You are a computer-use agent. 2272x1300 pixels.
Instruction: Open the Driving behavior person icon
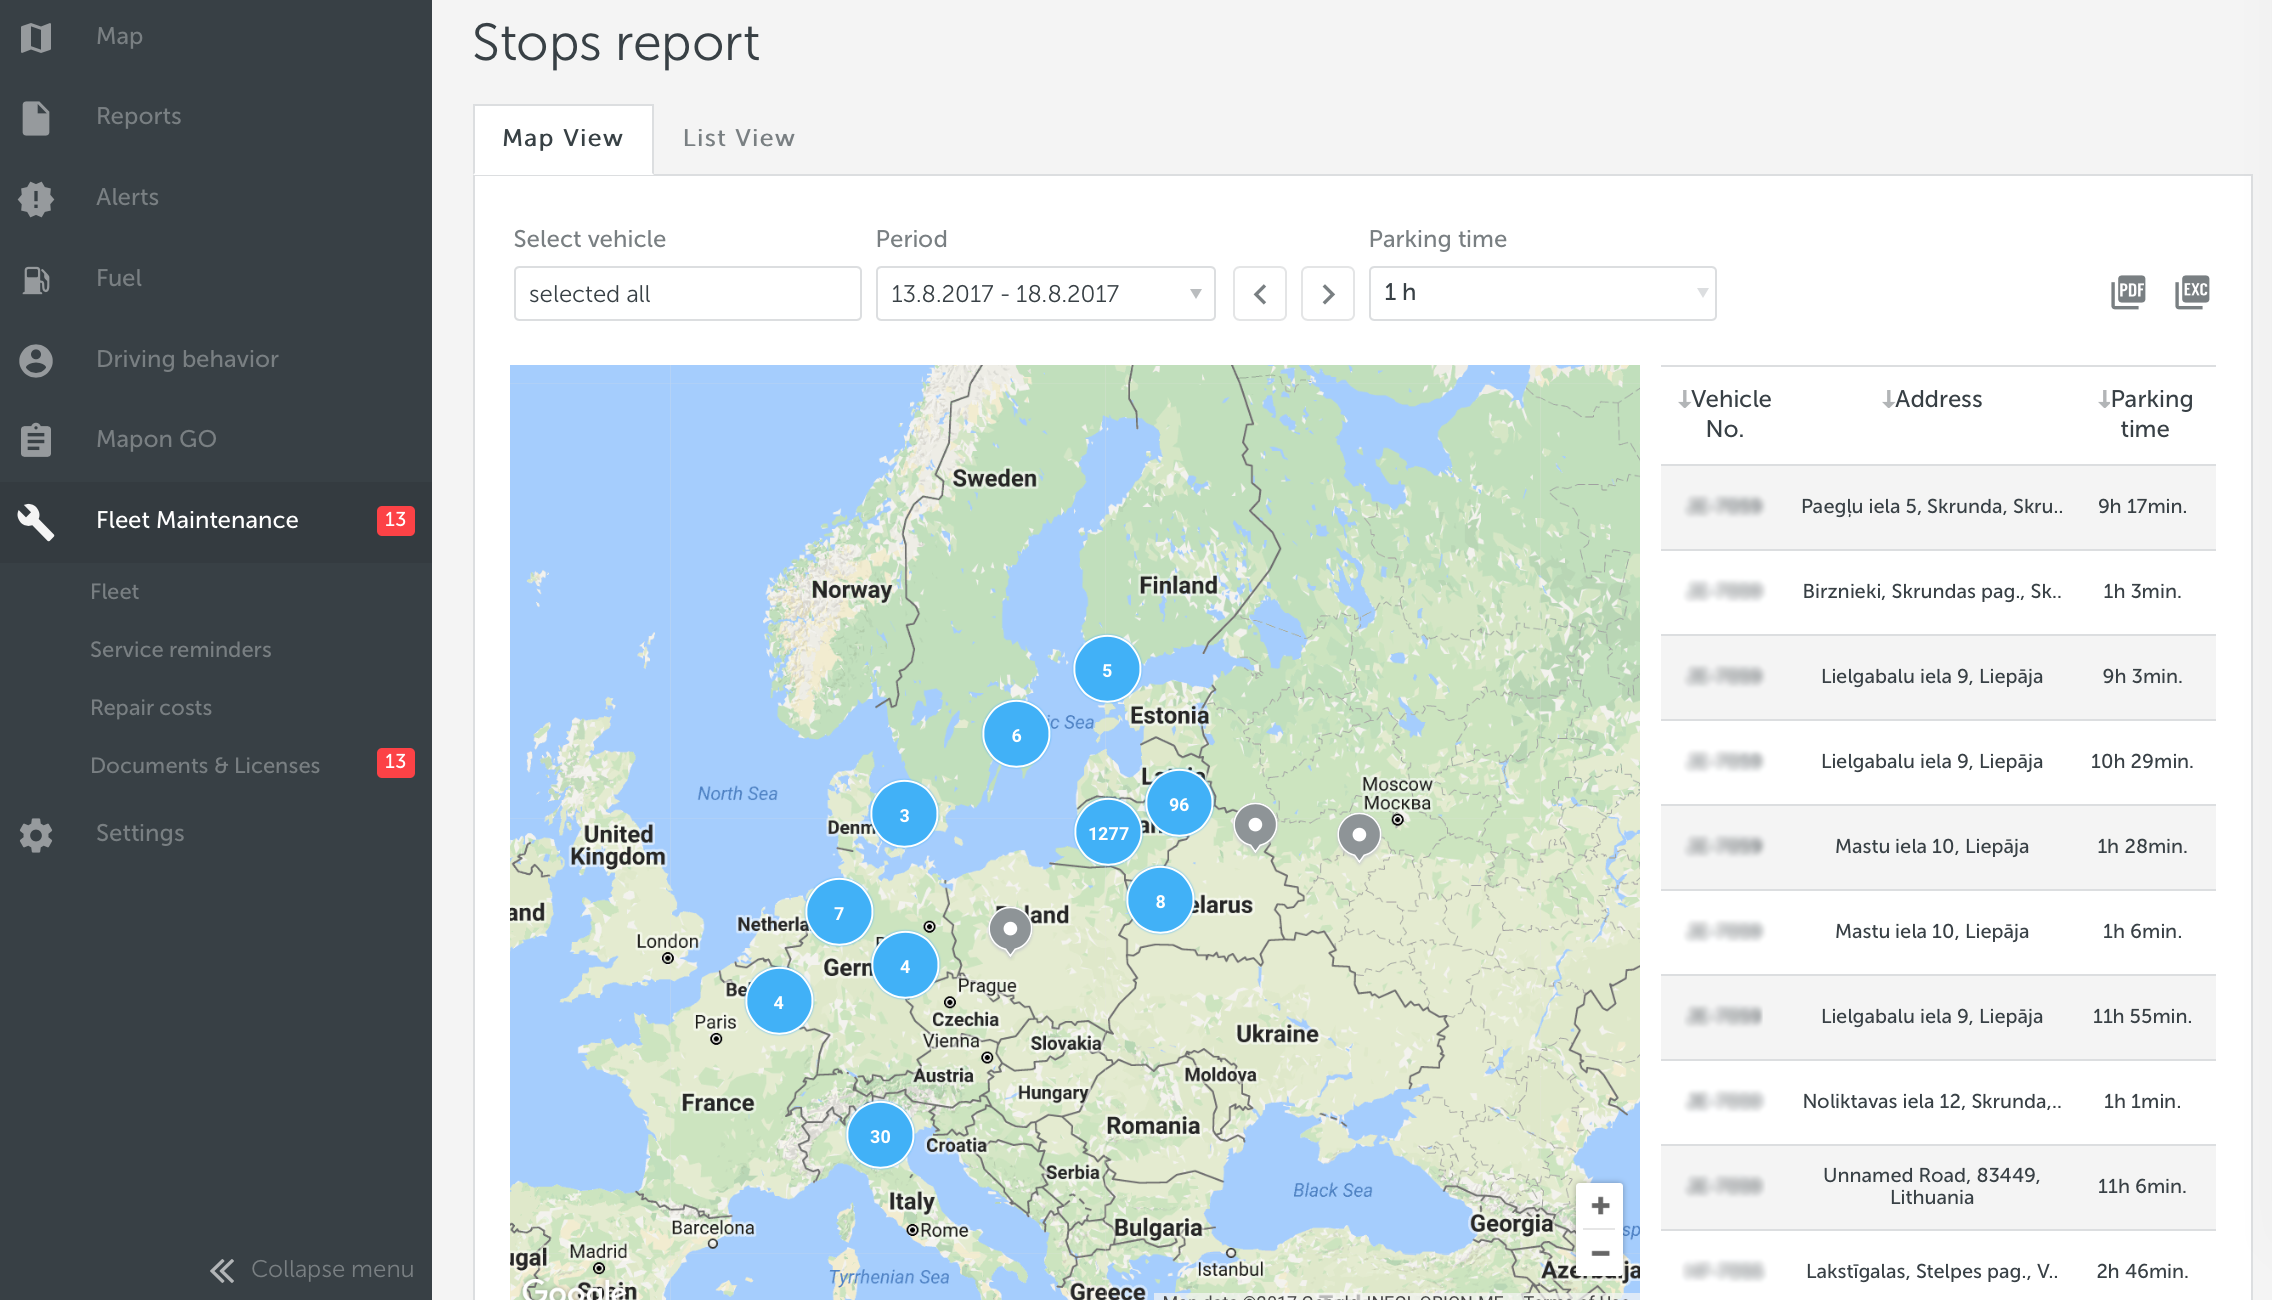[36, 360]
